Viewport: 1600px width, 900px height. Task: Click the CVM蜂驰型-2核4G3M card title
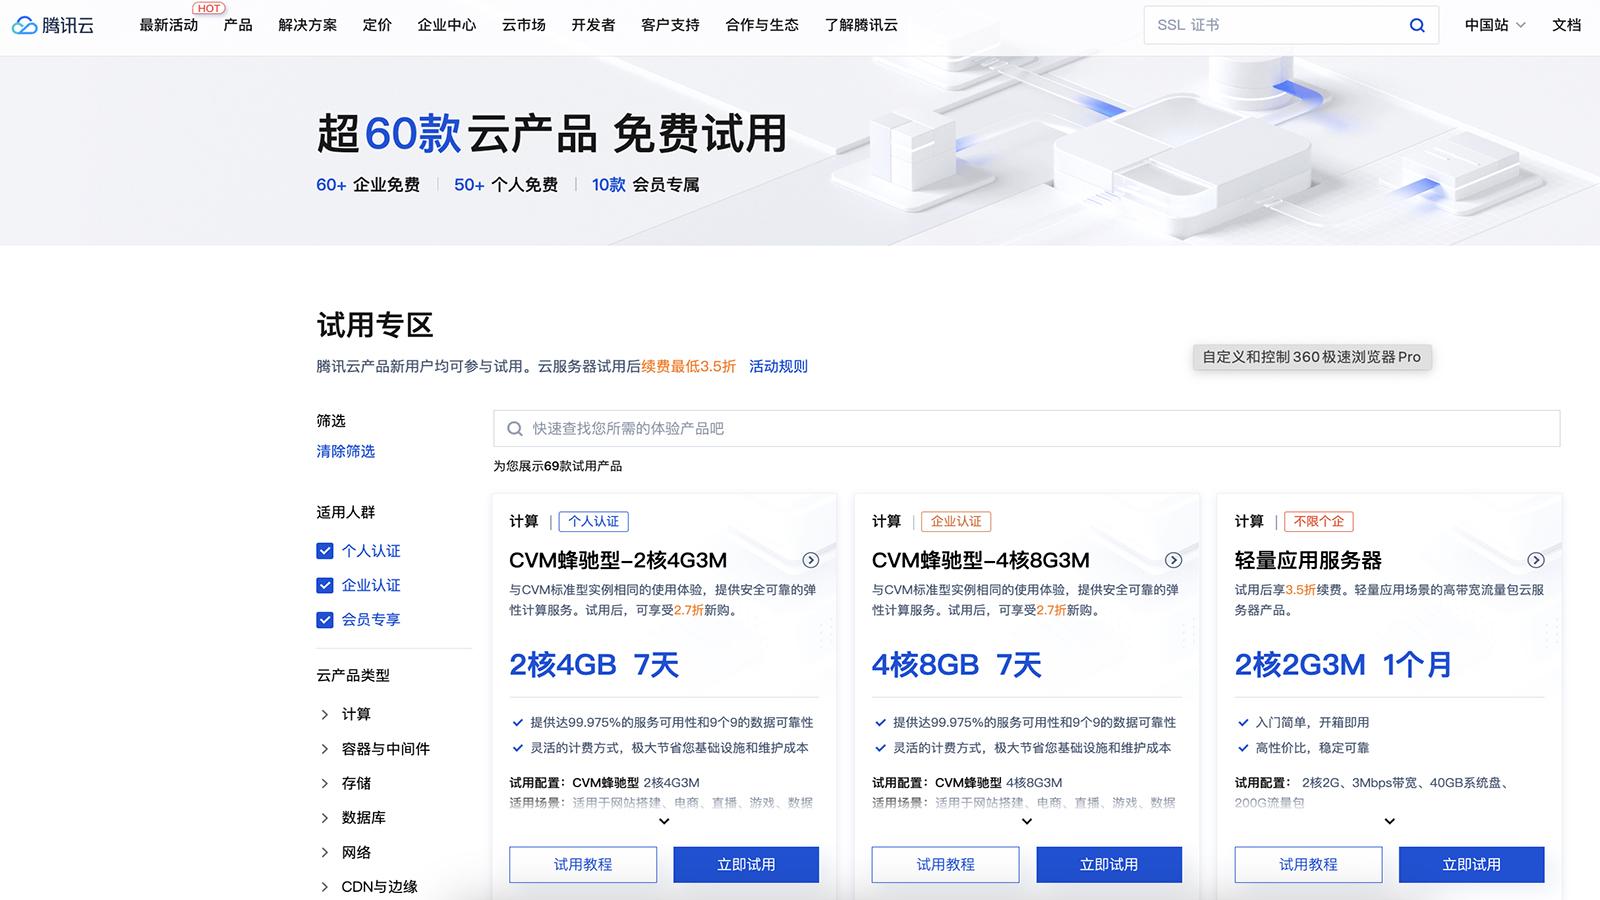618,561
